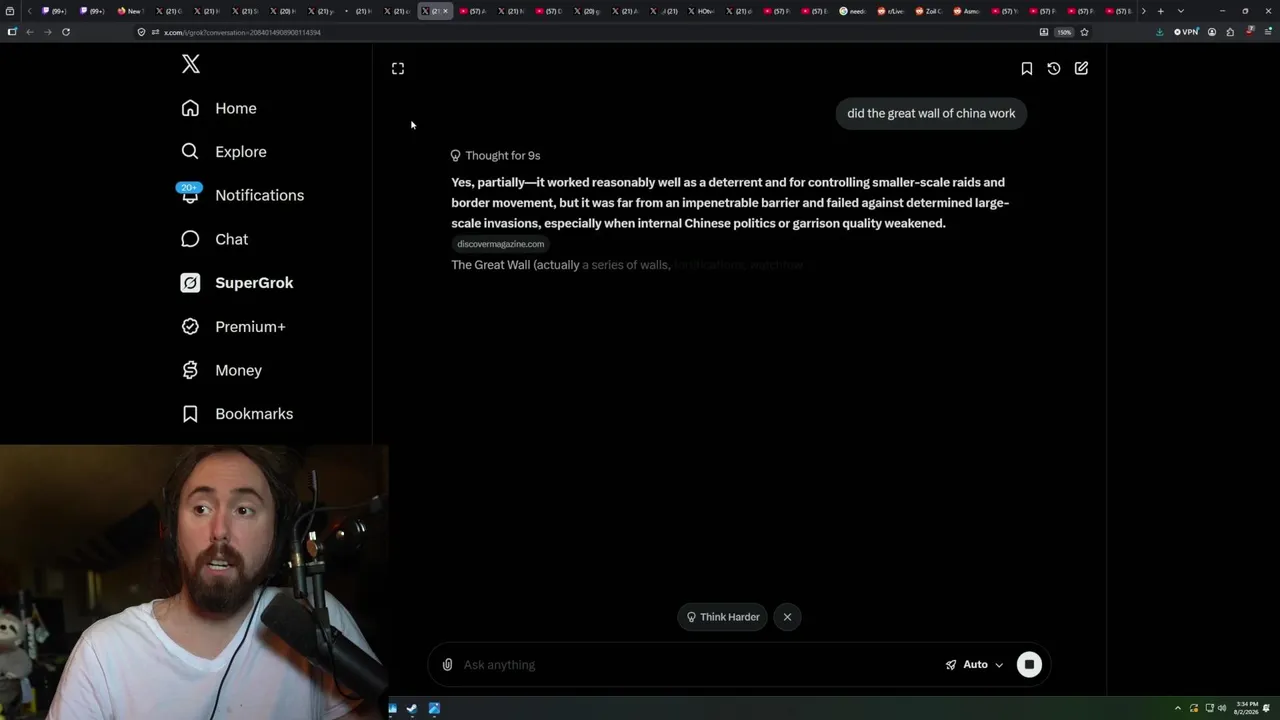The height and width of the screenshot is (720, 1280).
Task: Click the Bookmarks ribbon icon
Action: click(x=190, y=414)
